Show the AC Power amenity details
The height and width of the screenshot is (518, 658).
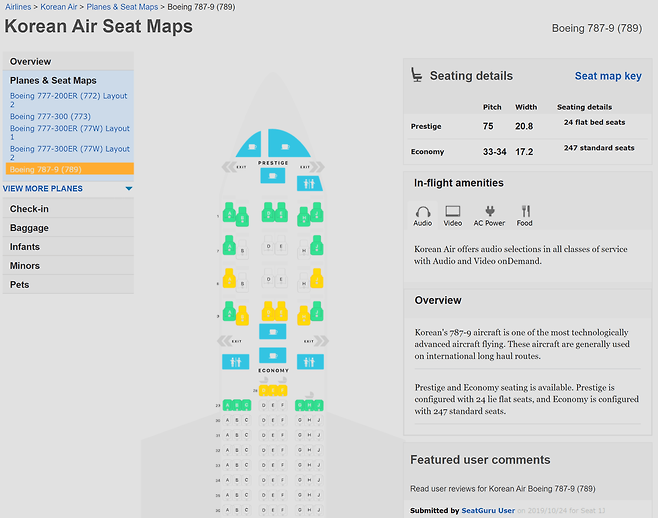489,216
